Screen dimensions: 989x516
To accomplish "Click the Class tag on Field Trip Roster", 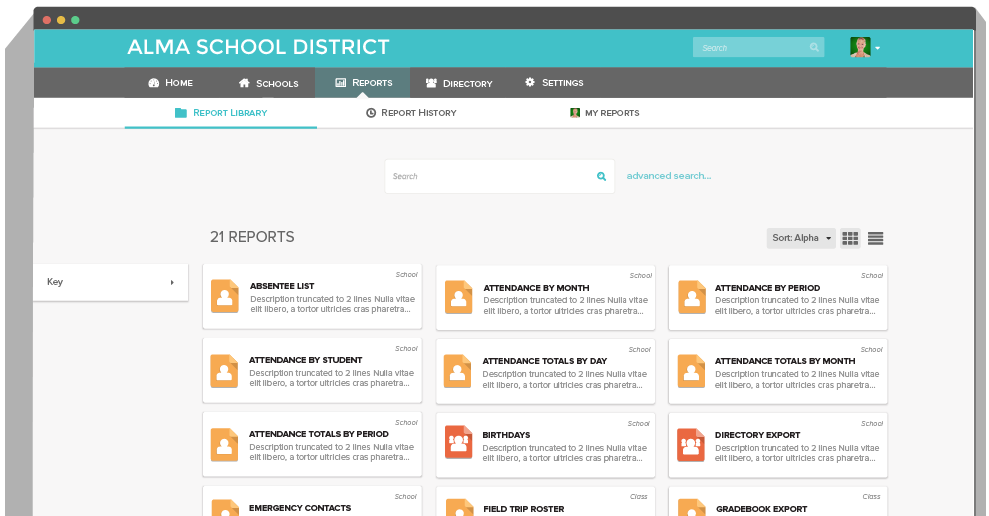I will point(638,497).
